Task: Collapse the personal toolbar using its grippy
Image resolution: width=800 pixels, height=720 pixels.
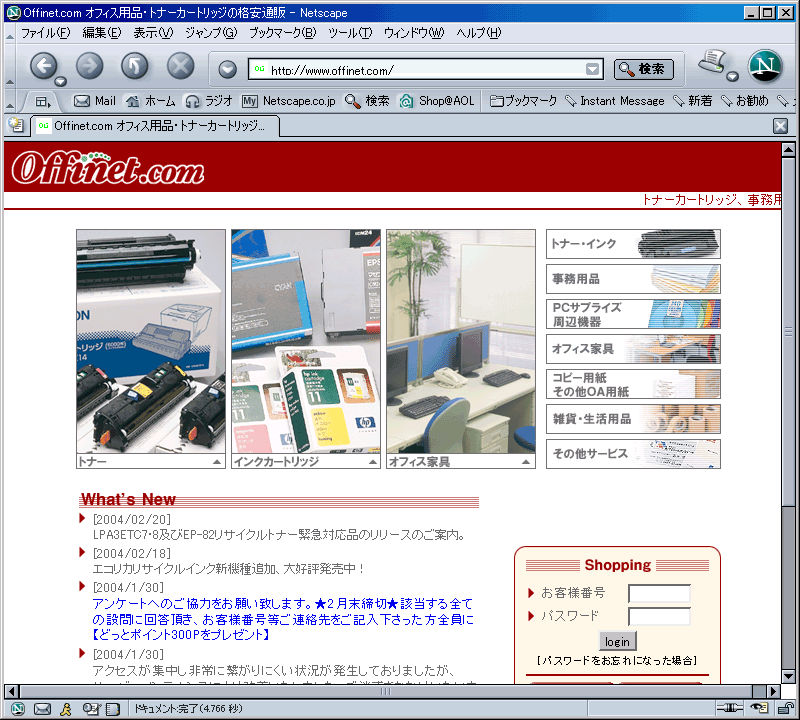Action: [x=10, y=102]
